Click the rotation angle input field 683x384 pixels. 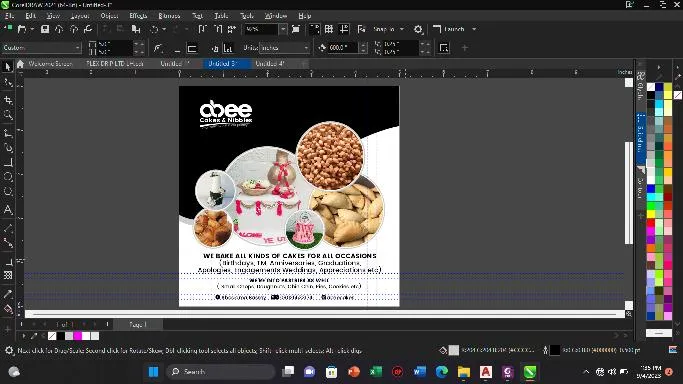click(344, 47)
